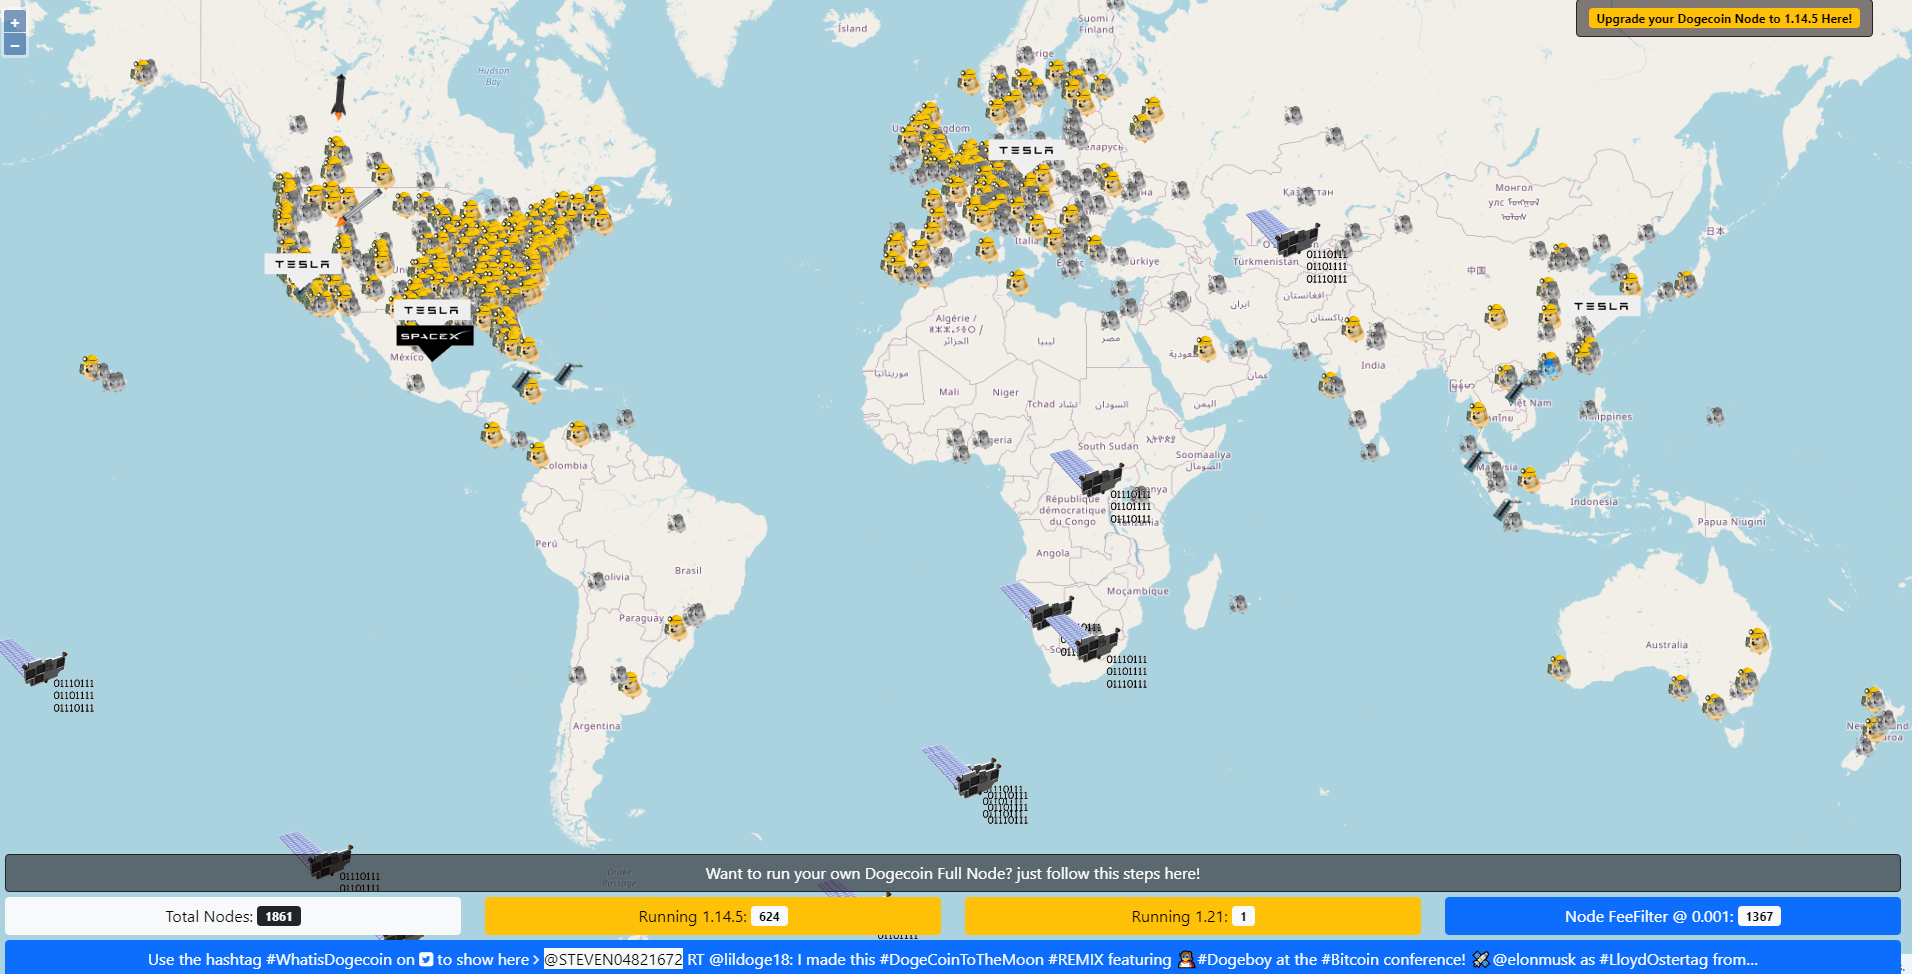1912x974 pixels.
Task: Zoom in on the map
Action: pos(15,22)
